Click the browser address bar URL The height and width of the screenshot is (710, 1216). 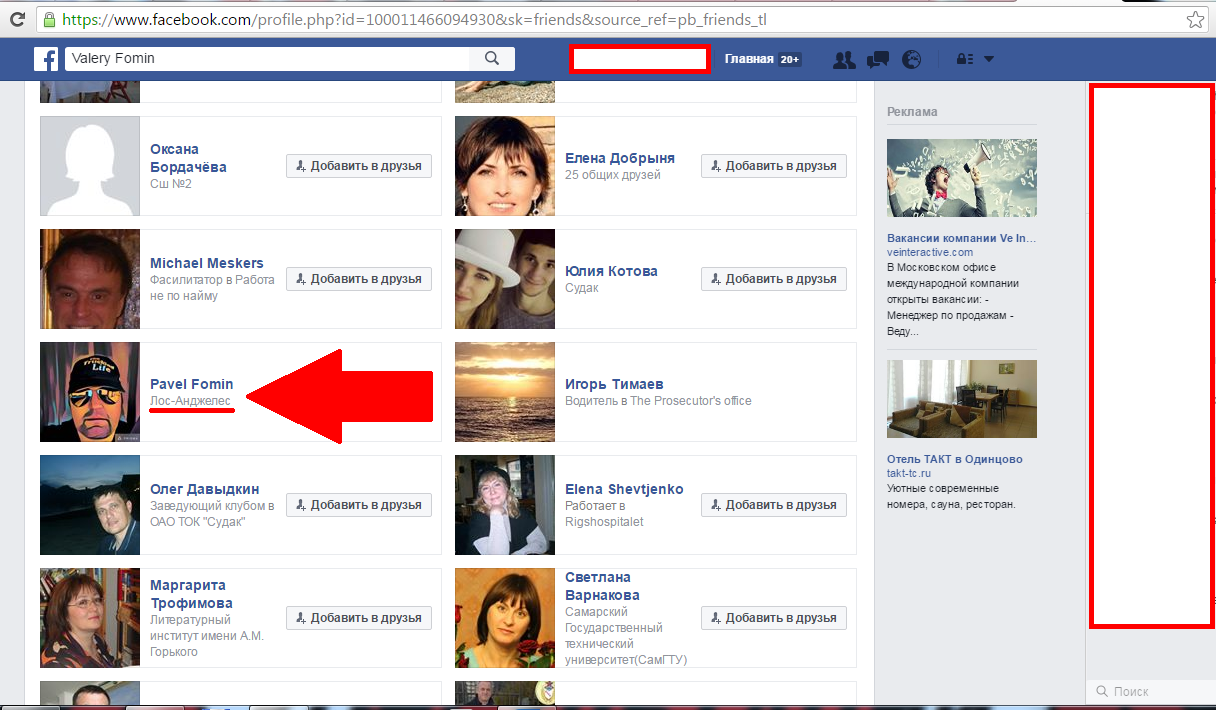[x=415, y=19]
